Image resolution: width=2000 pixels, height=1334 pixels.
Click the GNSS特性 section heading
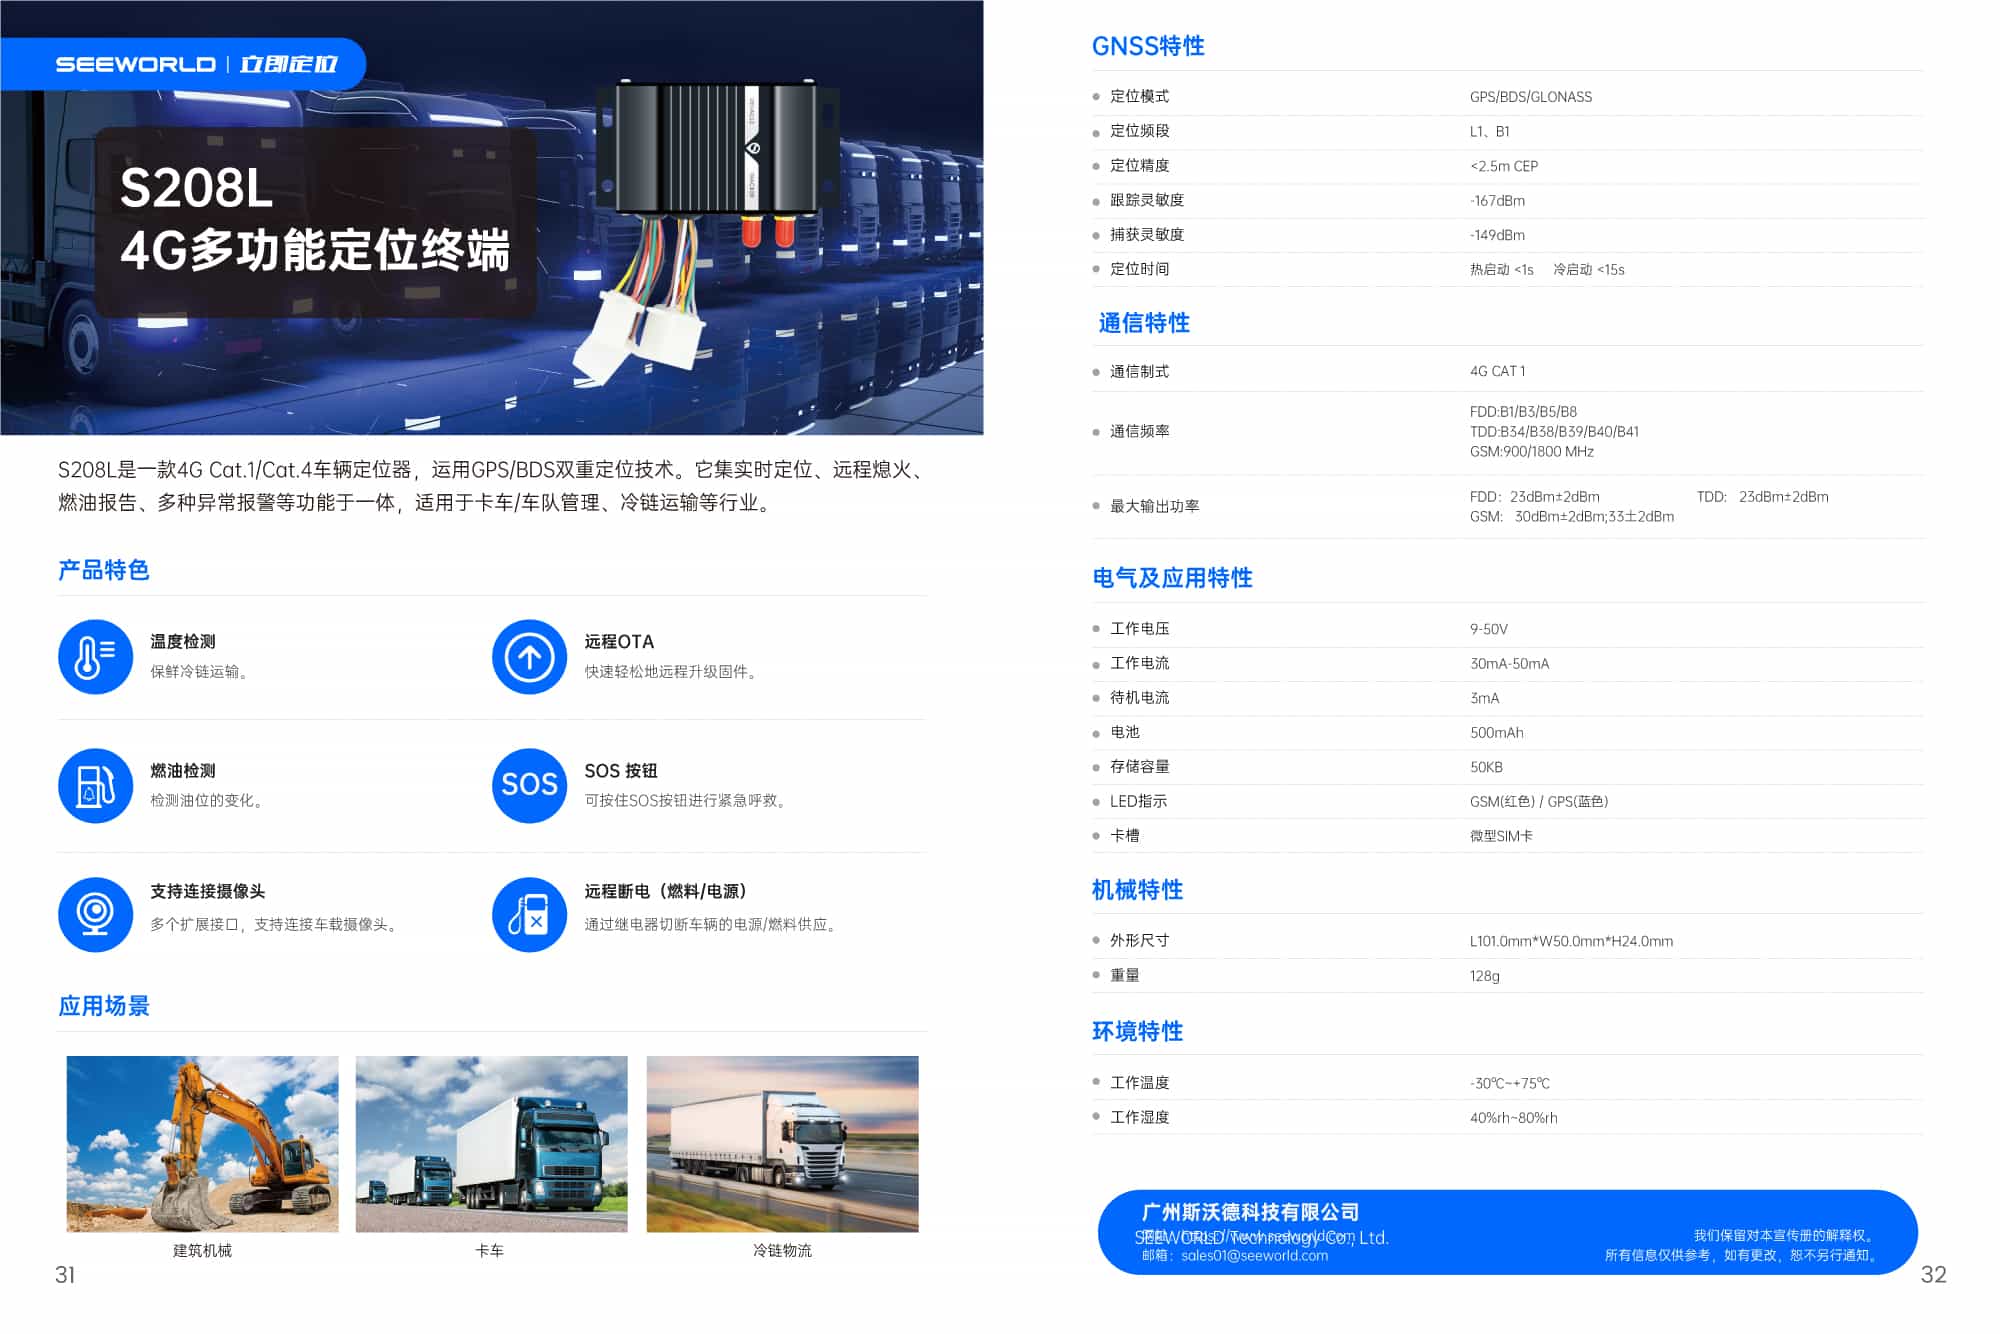click(x=1147, y=46)
